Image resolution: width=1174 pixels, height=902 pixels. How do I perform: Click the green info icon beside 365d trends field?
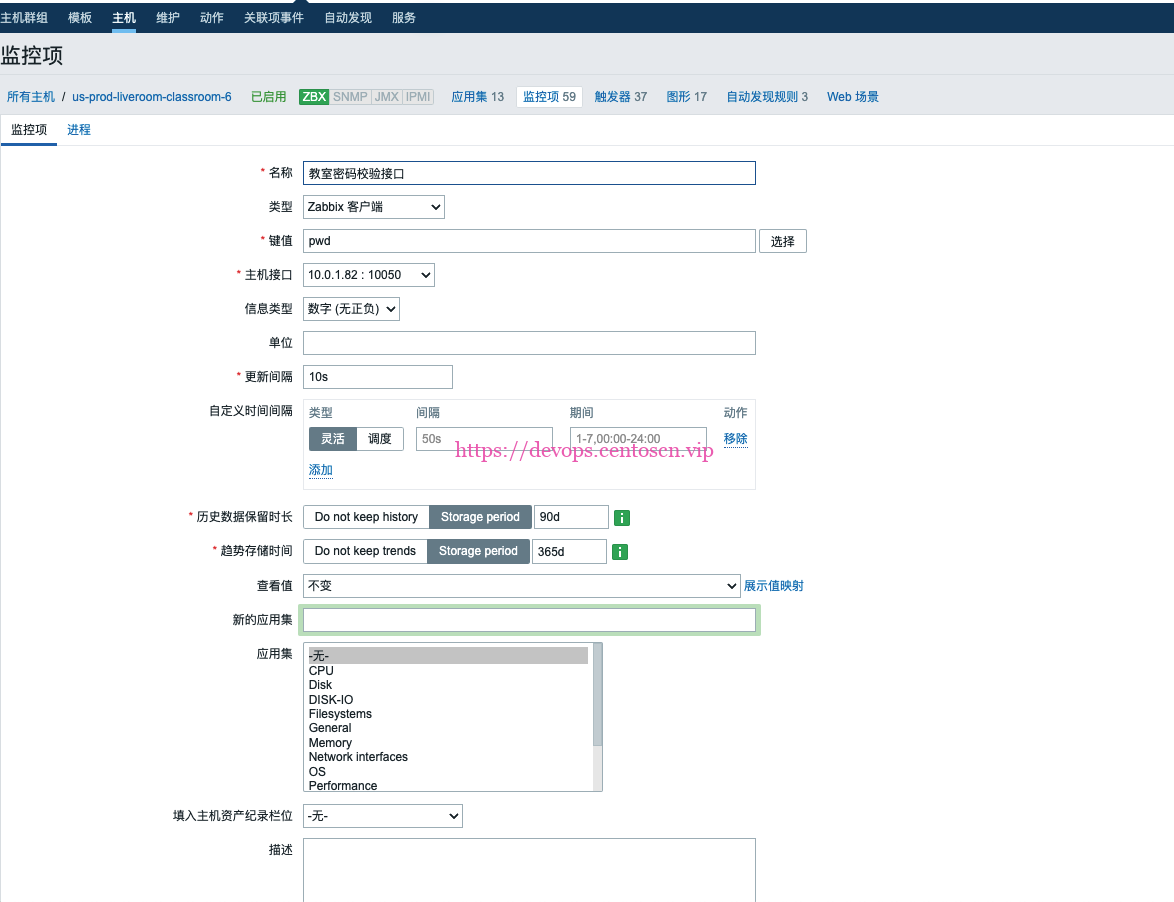tap(618, 551)
